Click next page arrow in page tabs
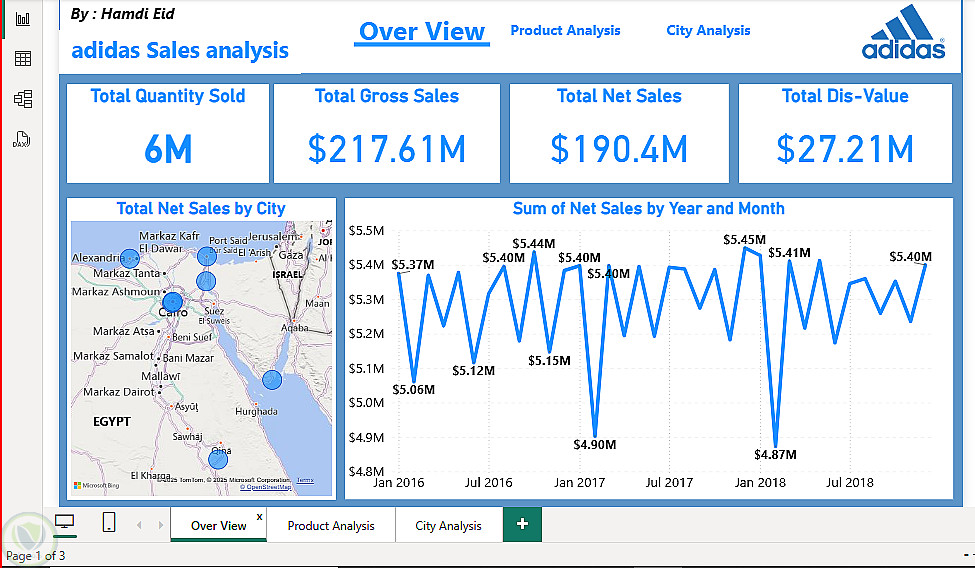975x568 pixels. [x=160, y=525]
